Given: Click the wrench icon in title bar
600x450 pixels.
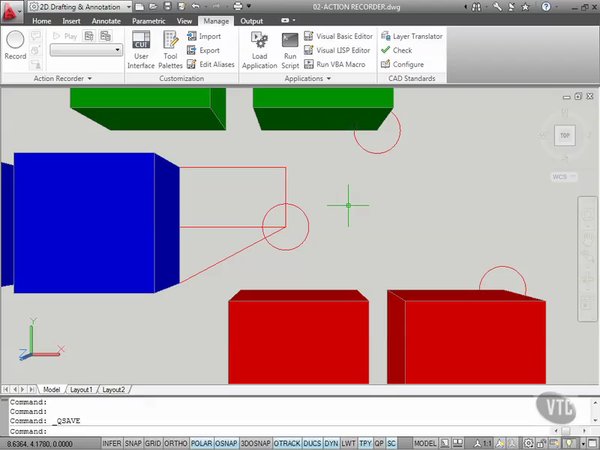Looking at the screenshot, I should point(497,7).
